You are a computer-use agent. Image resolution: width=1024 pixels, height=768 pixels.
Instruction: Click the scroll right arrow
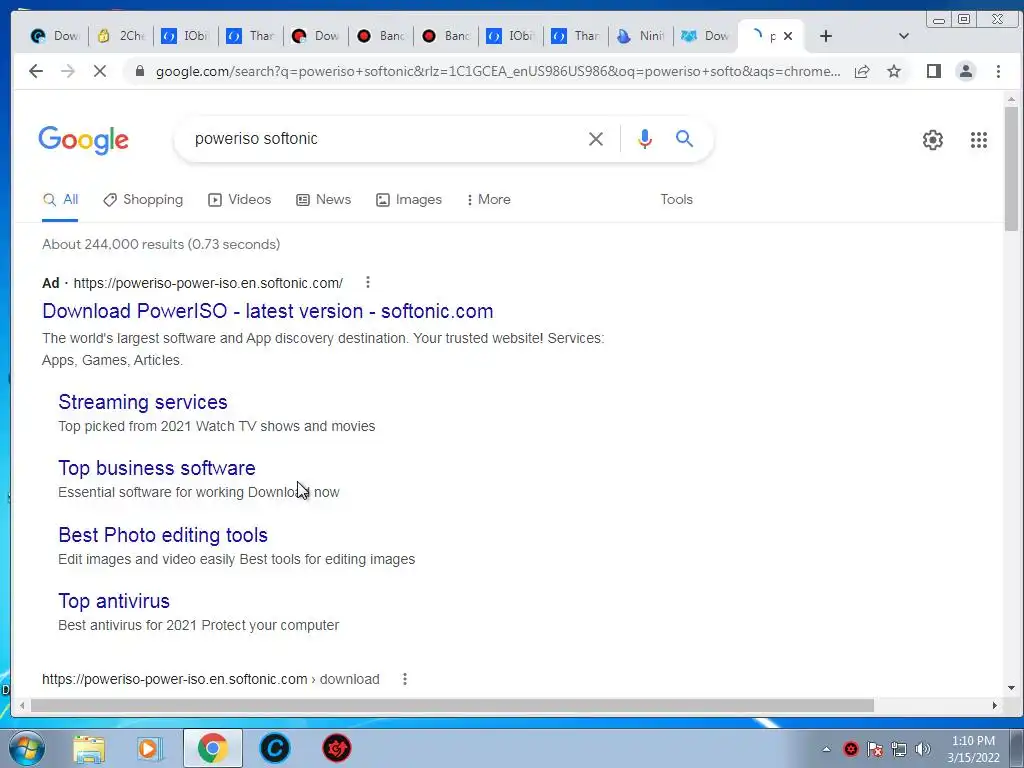(x=995, y=705)
